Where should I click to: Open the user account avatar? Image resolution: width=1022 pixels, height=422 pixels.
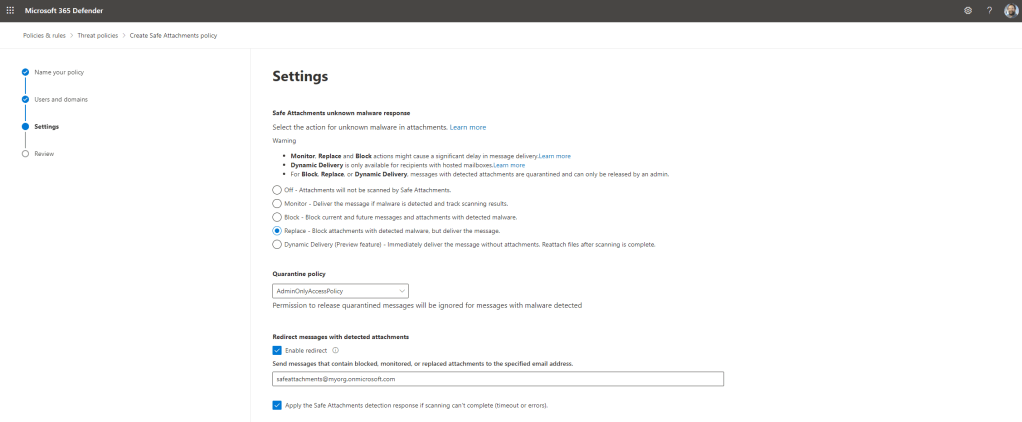1010,10
